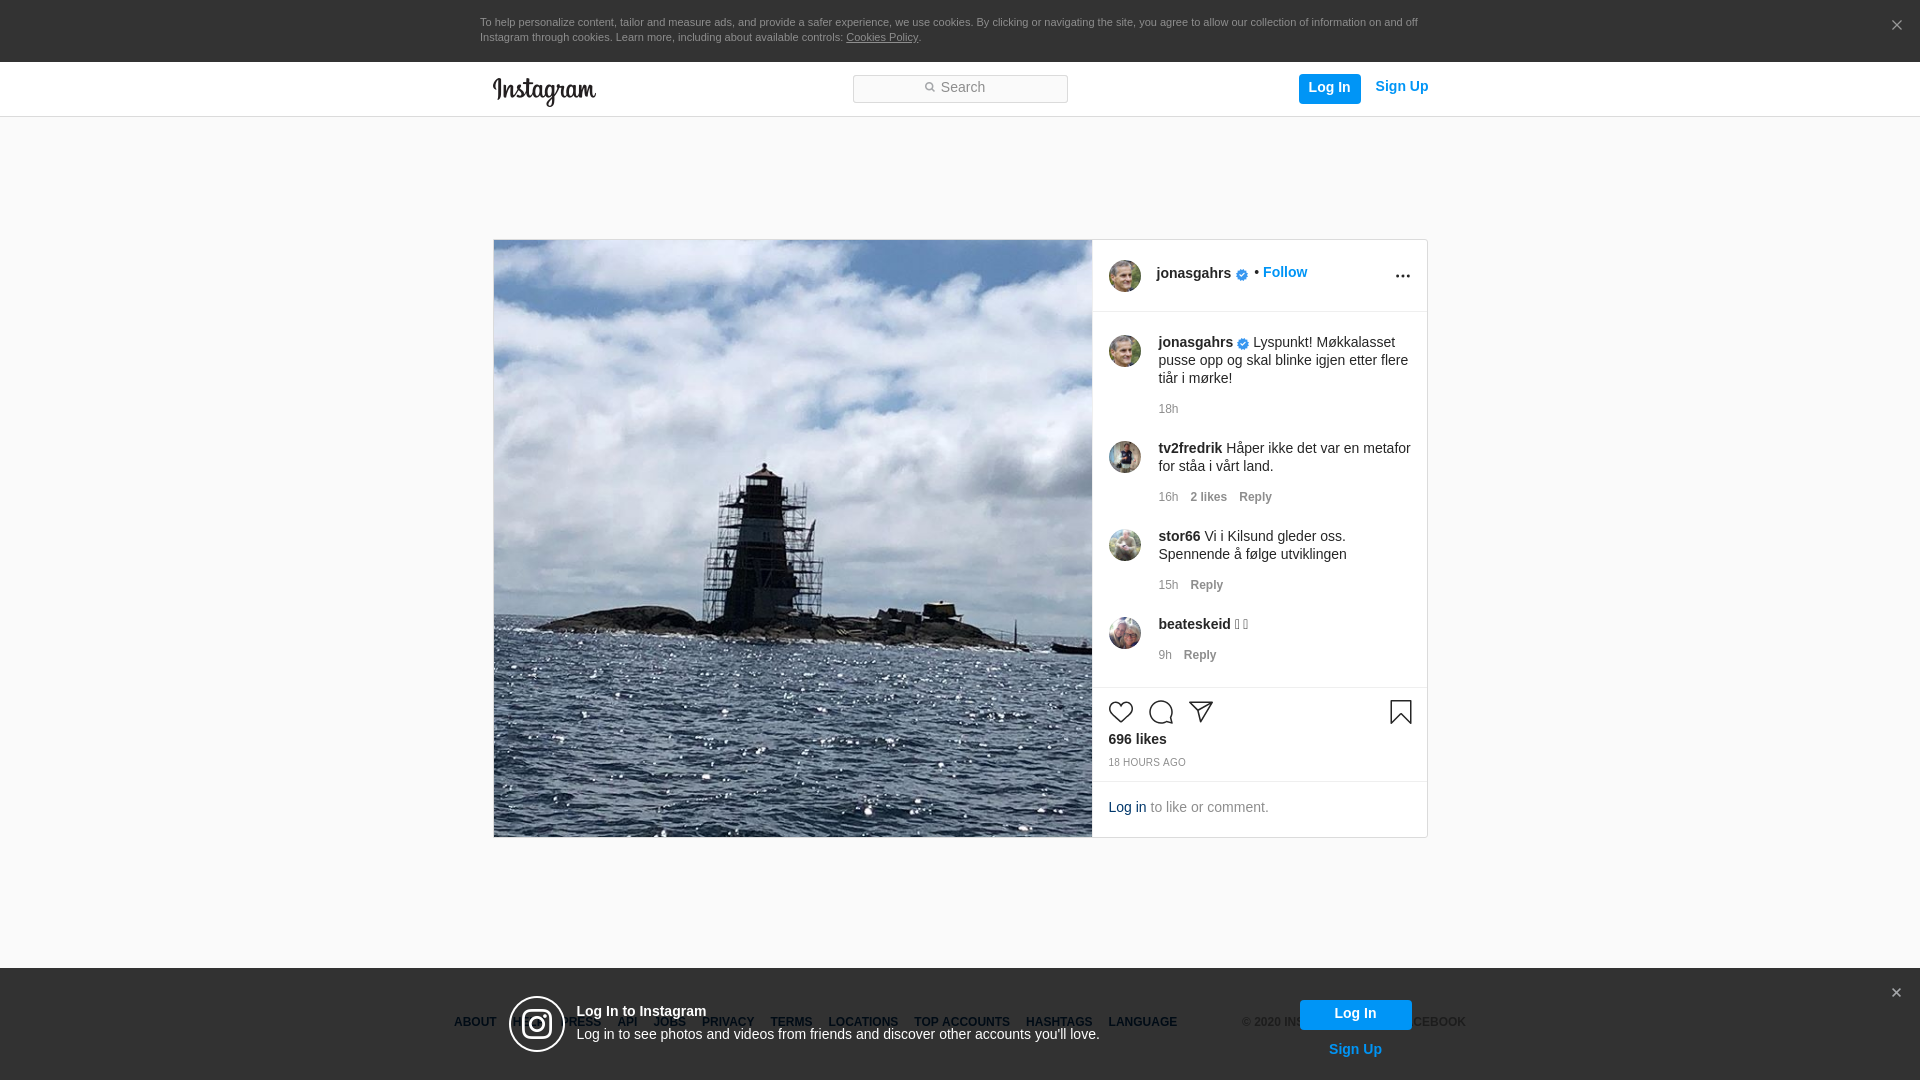Close the bottom Log In banner
This screenshot has width=1920, height=1080.
(1896, 993)
